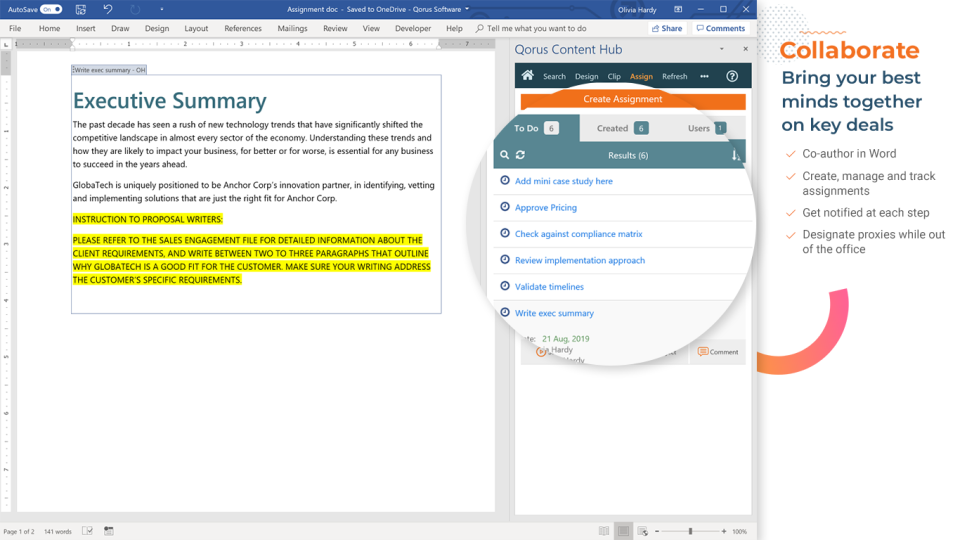Open the more options ellipsis in Qorus toolbar

pyautogui.click(x=704, y=77)
